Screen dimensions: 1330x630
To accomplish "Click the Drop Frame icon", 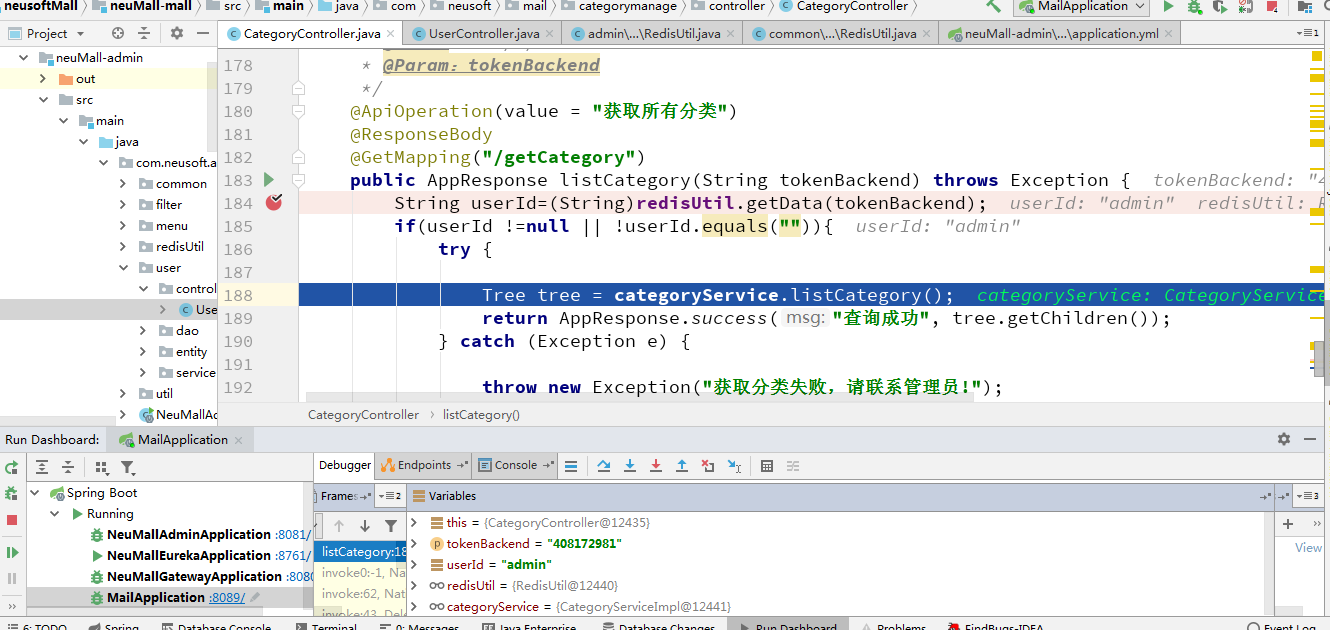I will click(708, 466).
